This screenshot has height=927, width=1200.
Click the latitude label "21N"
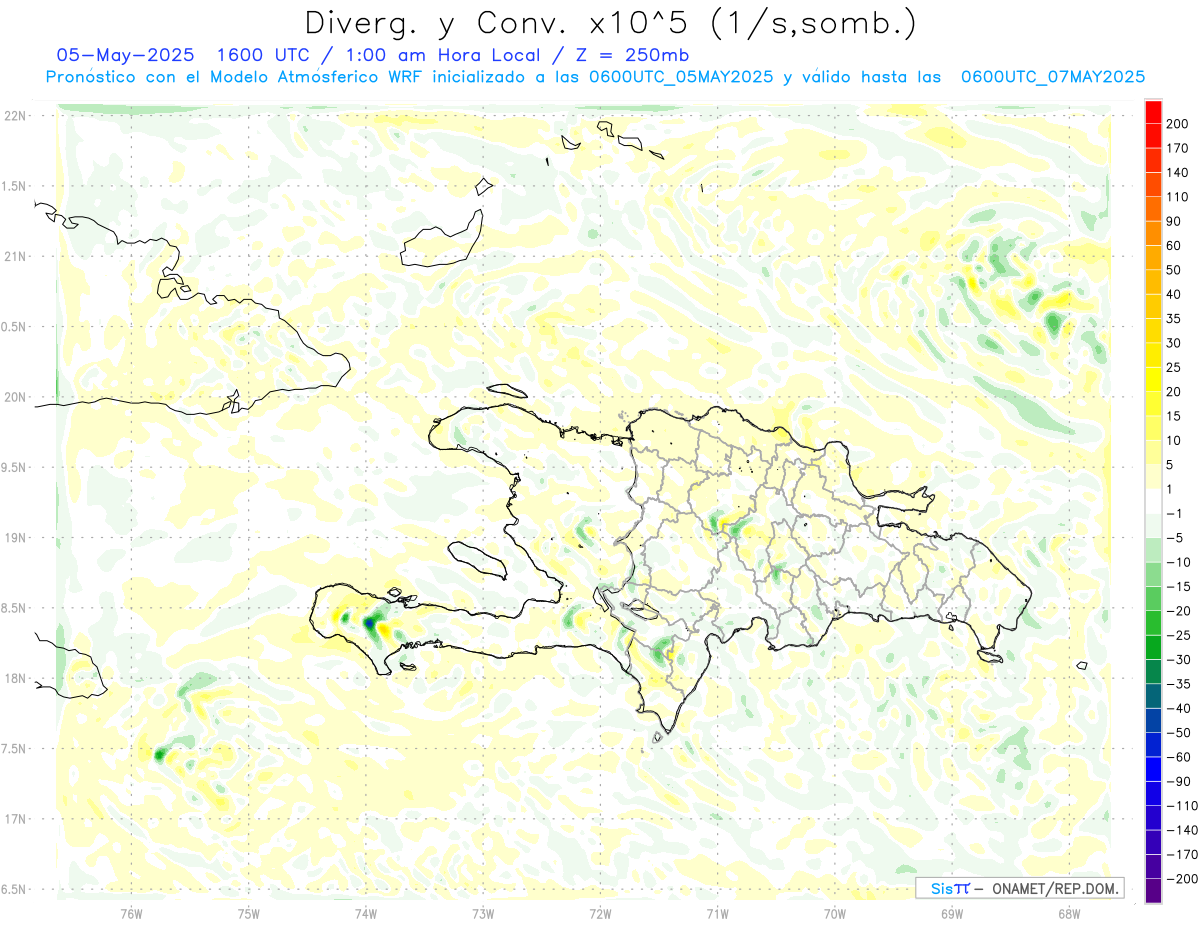[14, 257]
